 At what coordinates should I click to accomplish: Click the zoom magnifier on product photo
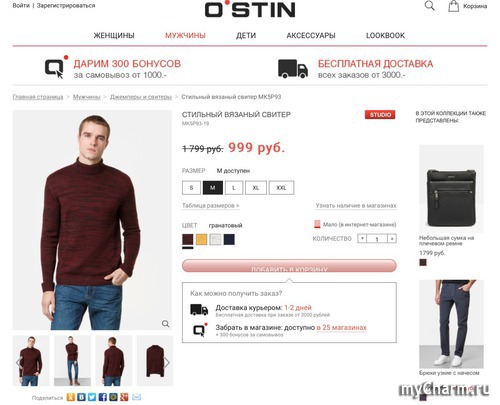point(165,324)
